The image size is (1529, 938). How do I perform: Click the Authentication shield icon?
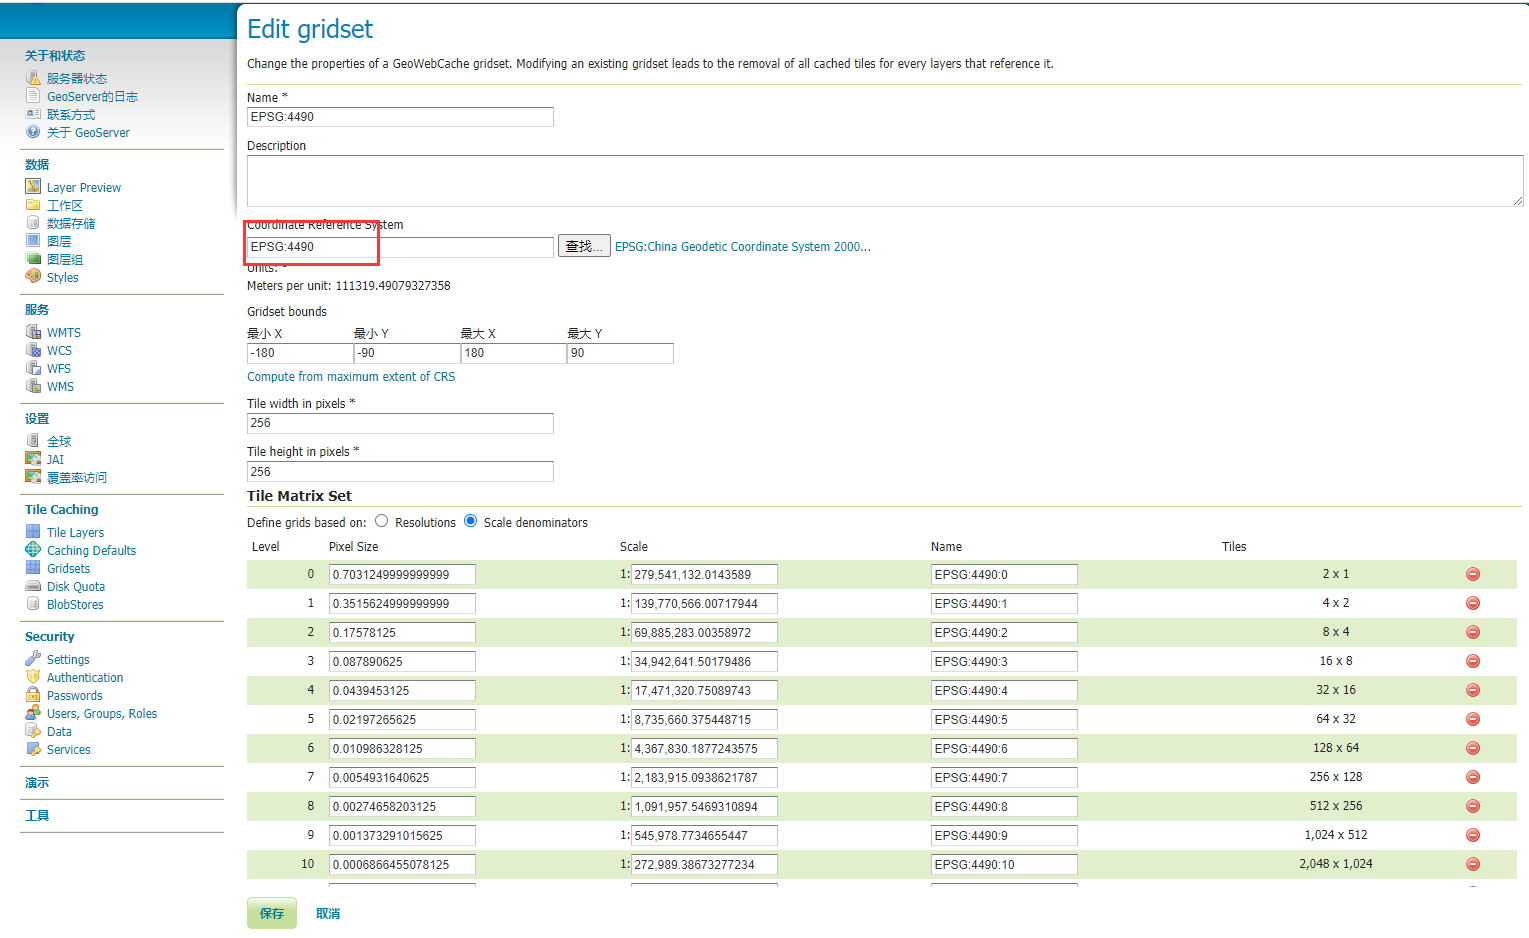tap(33, 677)
